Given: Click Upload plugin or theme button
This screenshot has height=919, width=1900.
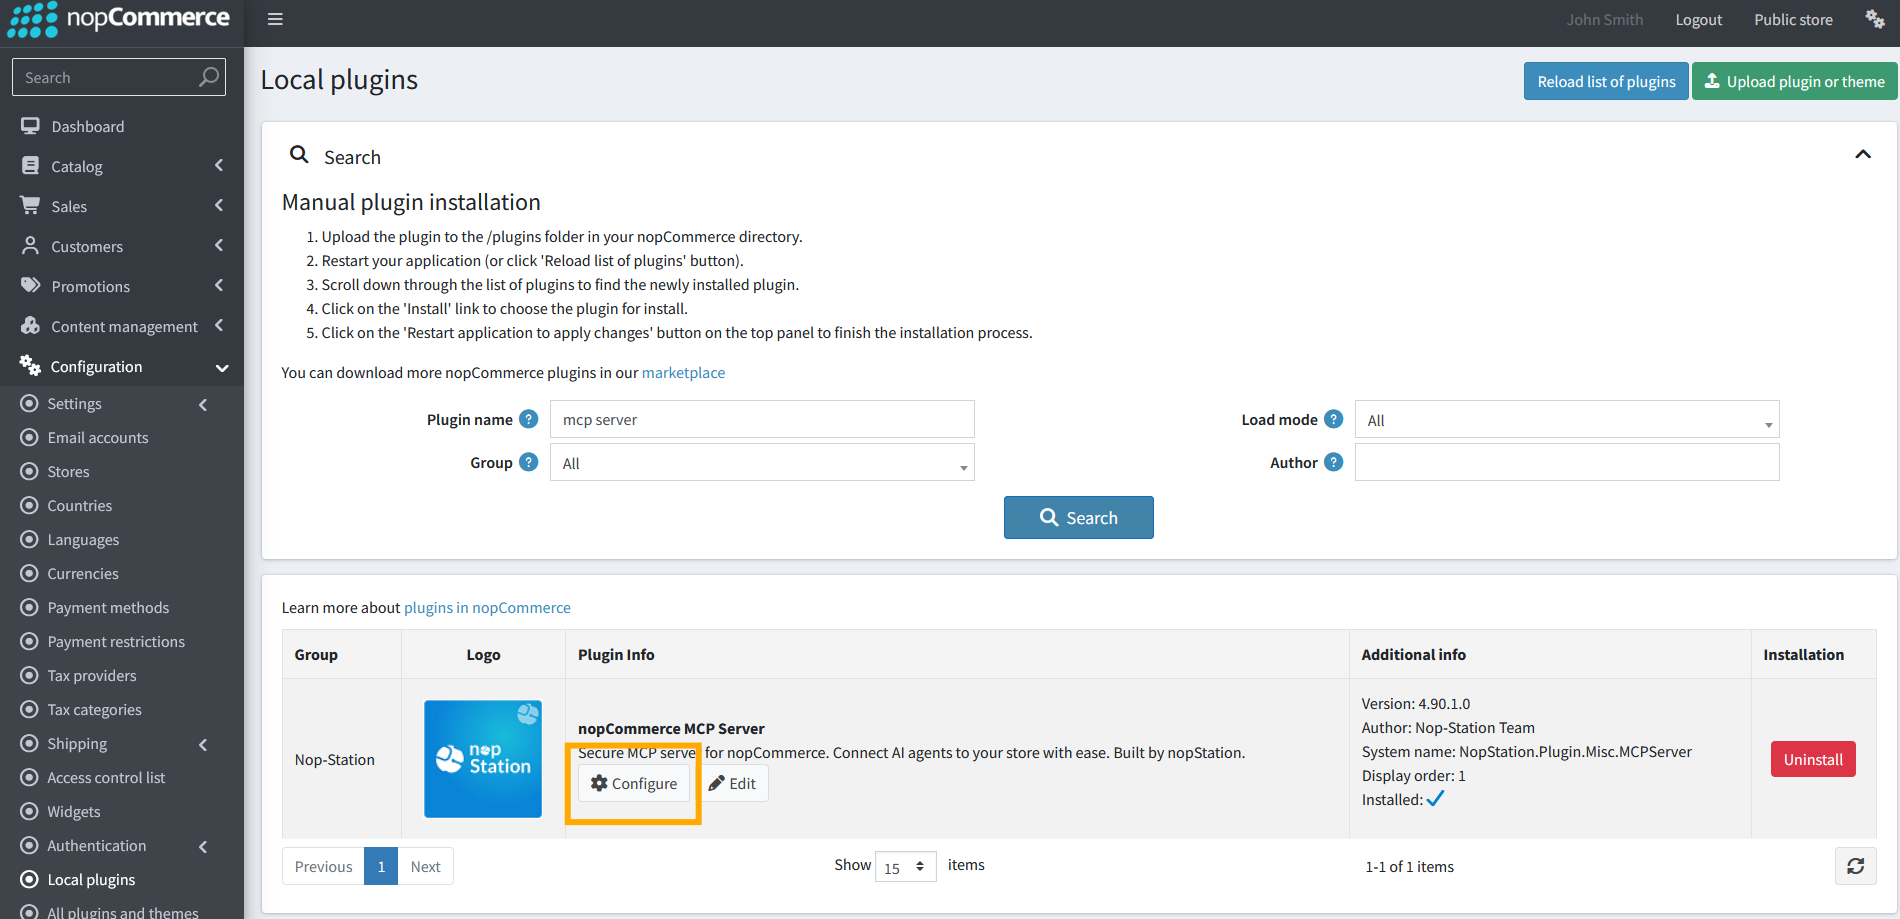Looking at the screenshot, I should [1794, 81].
